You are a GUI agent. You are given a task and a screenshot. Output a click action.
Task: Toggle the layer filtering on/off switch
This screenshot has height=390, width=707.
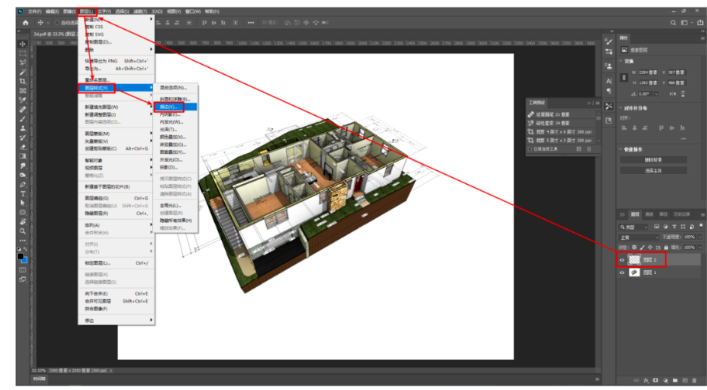[701, 226]
